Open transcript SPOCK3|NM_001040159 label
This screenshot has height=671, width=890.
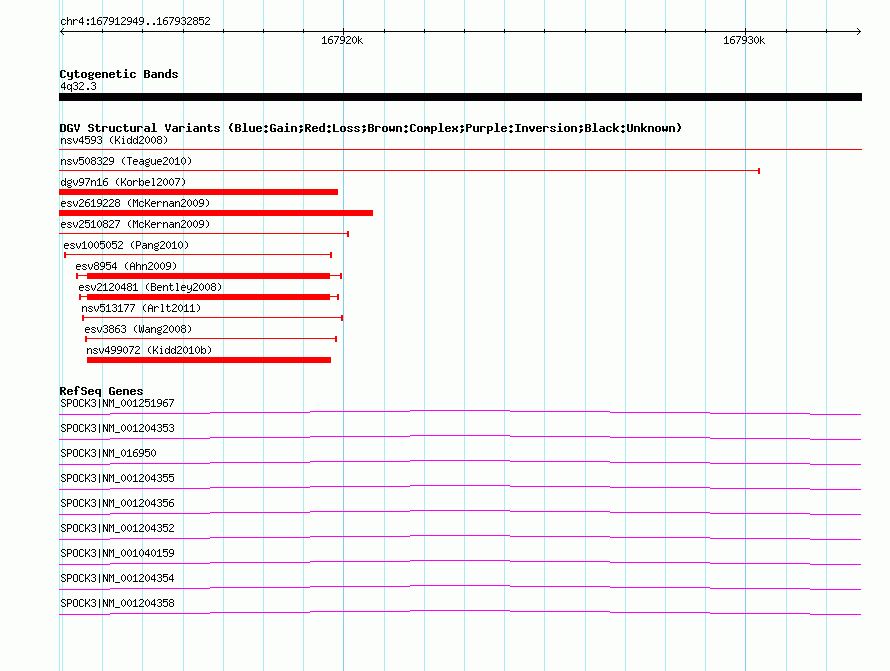tap(117, 553)
